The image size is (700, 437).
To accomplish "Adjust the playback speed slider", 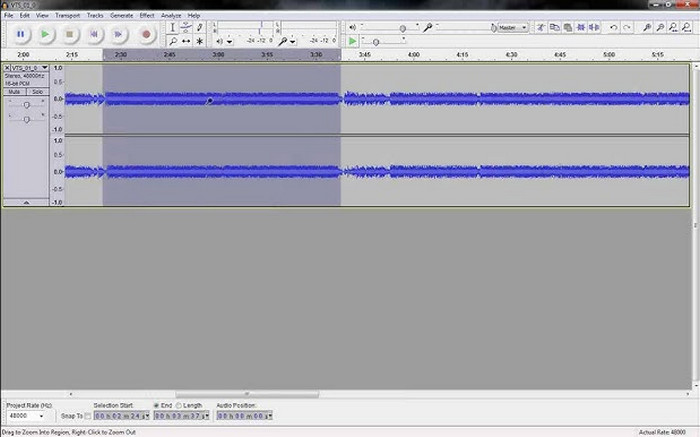I will pos(376,42).
